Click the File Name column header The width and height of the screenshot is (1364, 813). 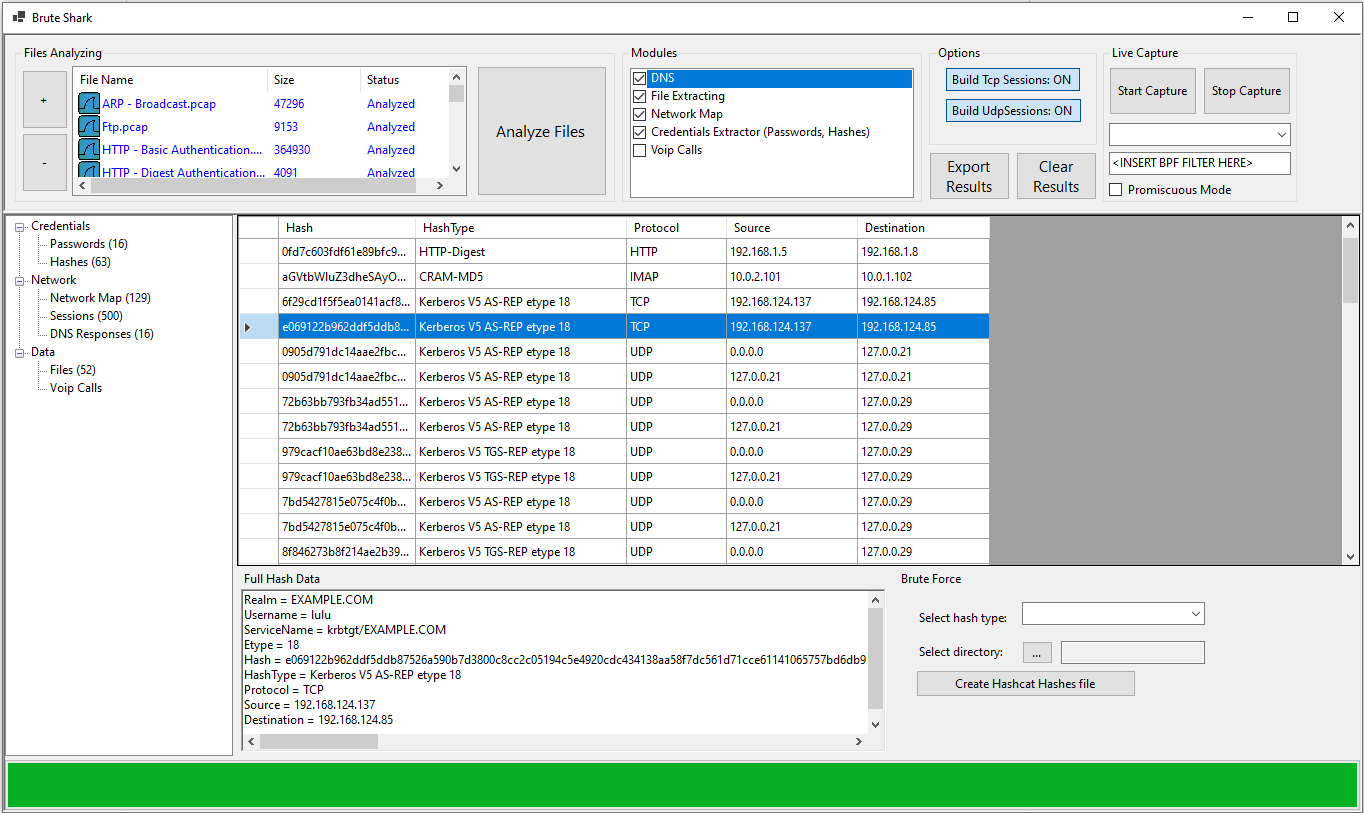170,80
